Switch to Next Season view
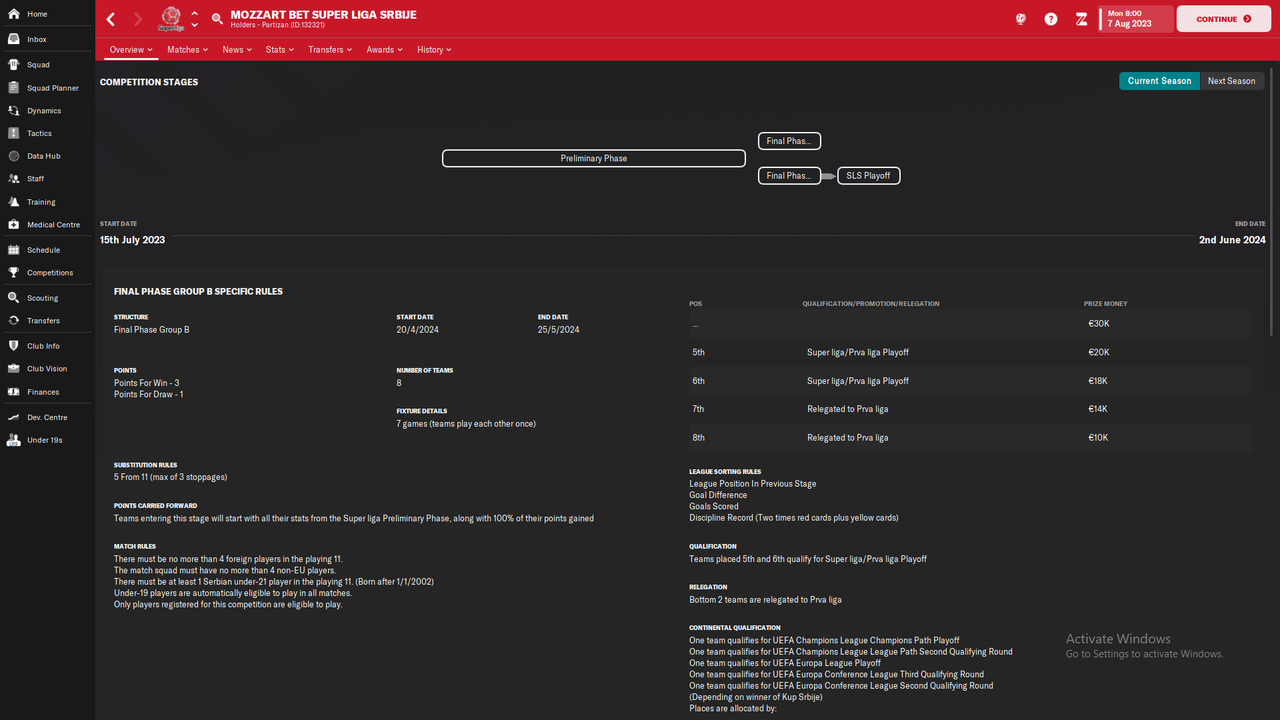 point(1231,81)
